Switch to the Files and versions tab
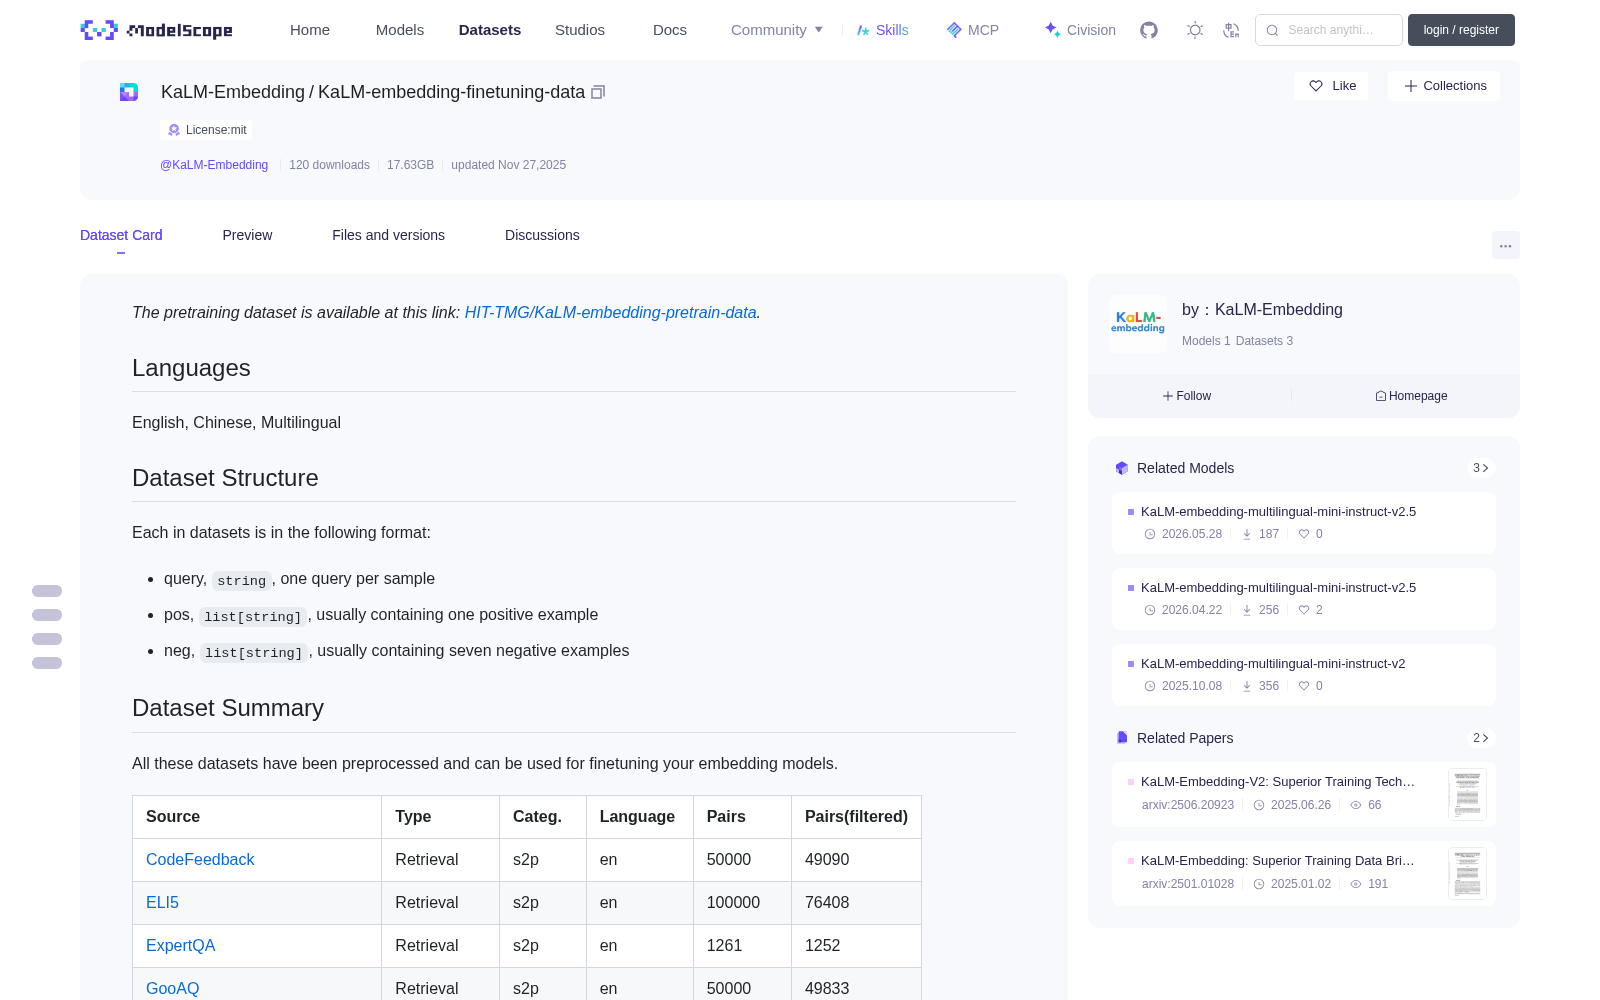This screenshot has width=1600, height=1000. click(x=388, y=235)
